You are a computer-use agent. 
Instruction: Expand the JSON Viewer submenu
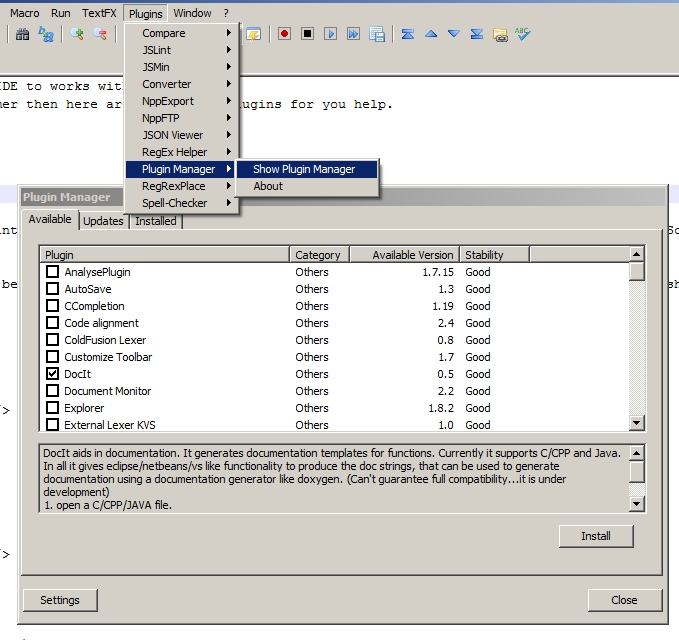point(182,135)
